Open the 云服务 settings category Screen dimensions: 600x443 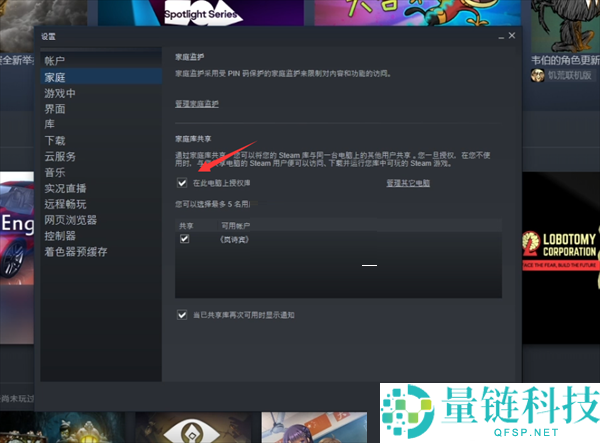[x=59, y=157]
